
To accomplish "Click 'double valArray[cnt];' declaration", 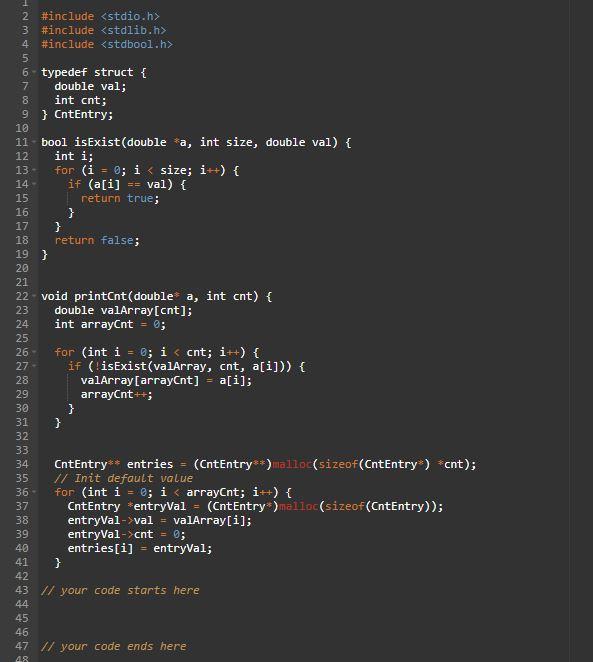I will pyautogui.click(x=123, y=310).
